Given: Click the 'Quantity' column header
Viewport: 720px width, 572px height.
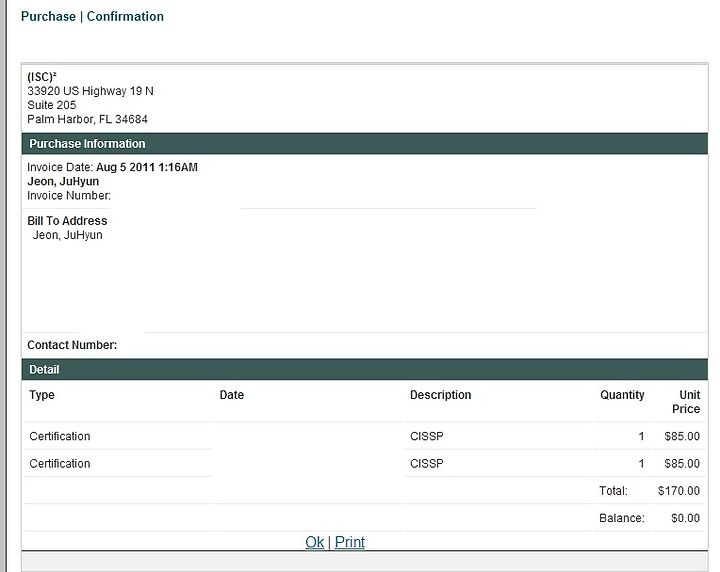Looking at the screenshot, I should [622, 395].
